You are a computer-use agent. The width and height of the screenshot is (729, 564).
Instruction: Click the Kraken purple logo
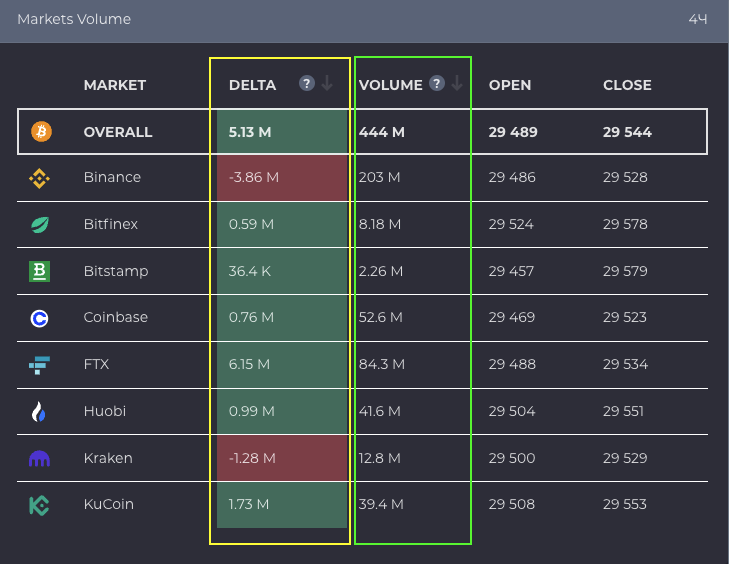coord(40,458)
